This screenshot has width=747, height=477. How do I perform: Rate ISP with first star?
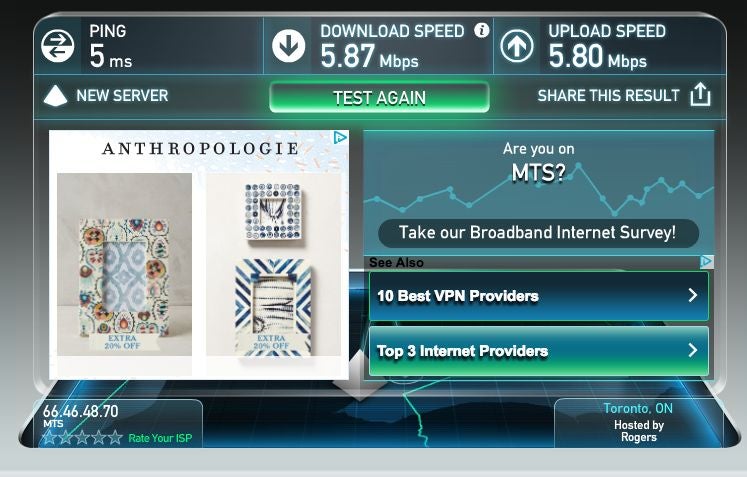(x=50, y=437)
